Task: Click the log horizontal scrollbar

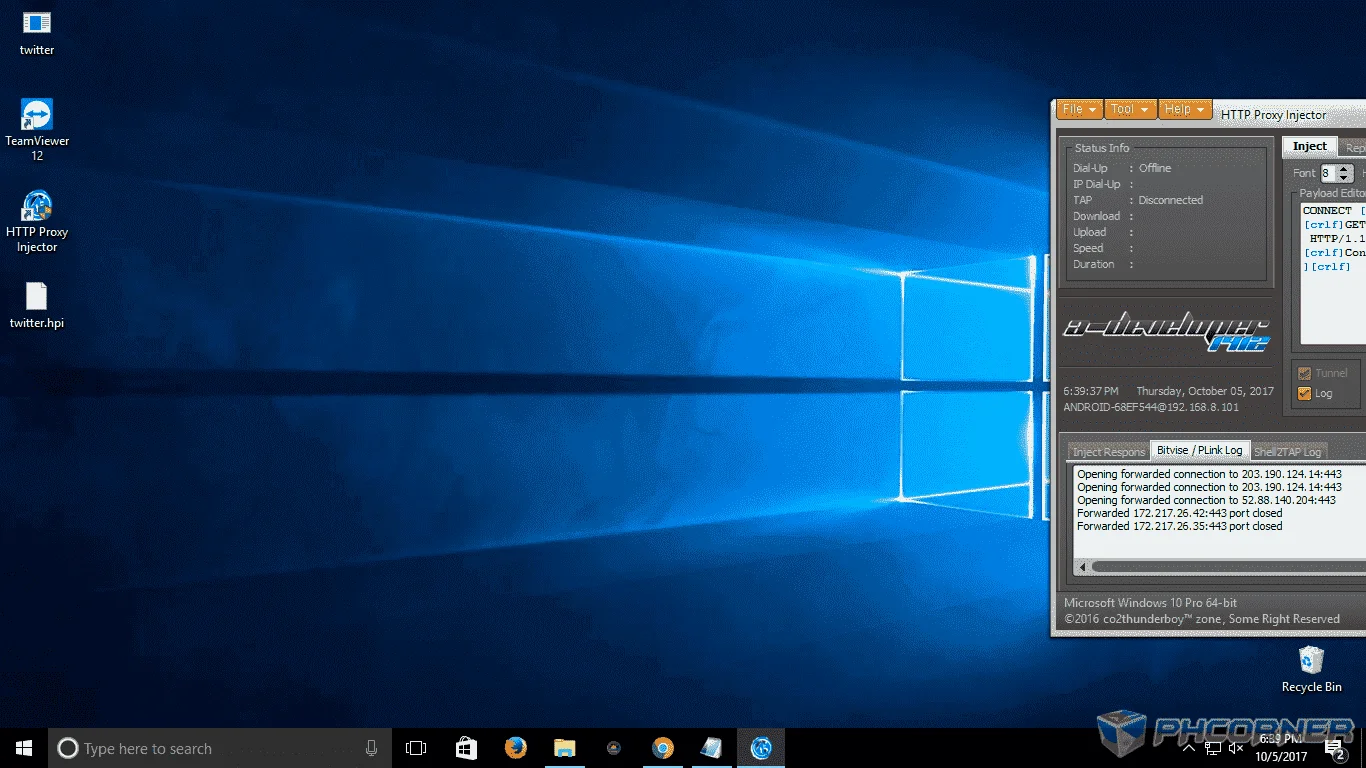Action: tap(1222, 567)
